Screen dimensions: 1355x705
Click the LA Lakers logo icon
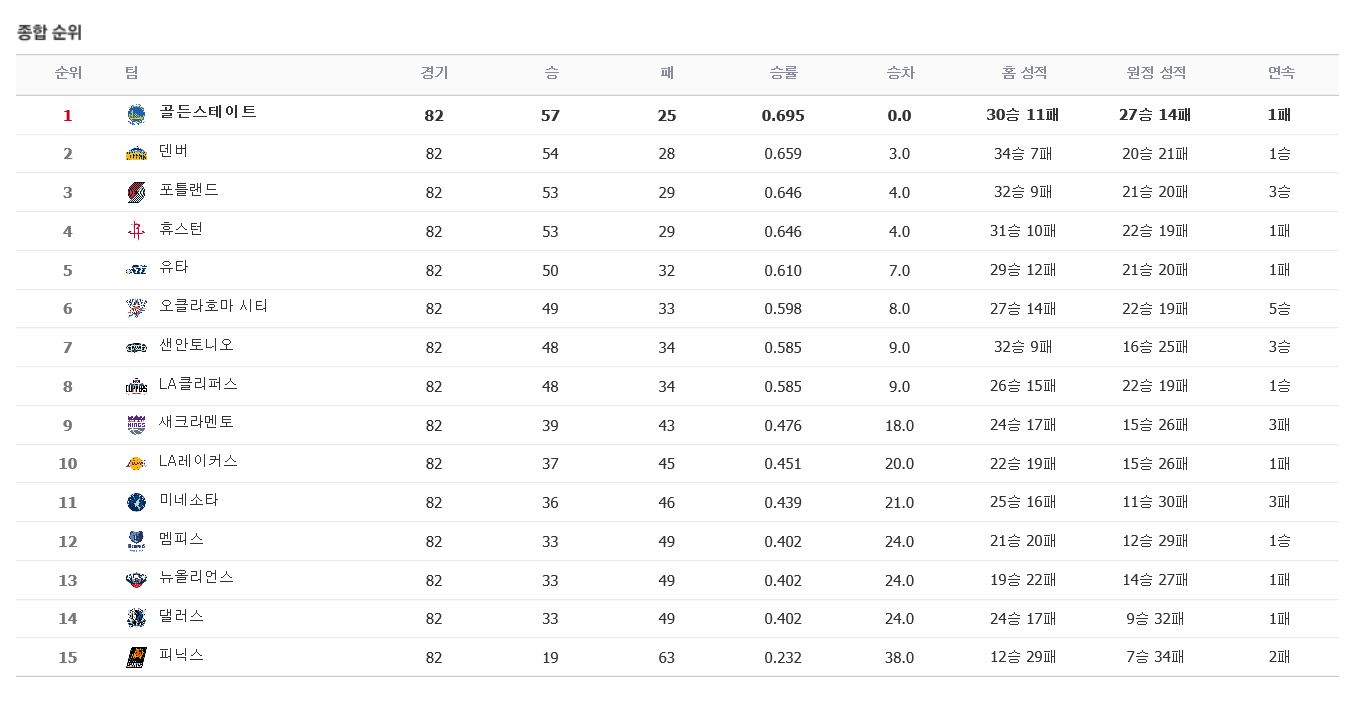click(x=136, y=464)
